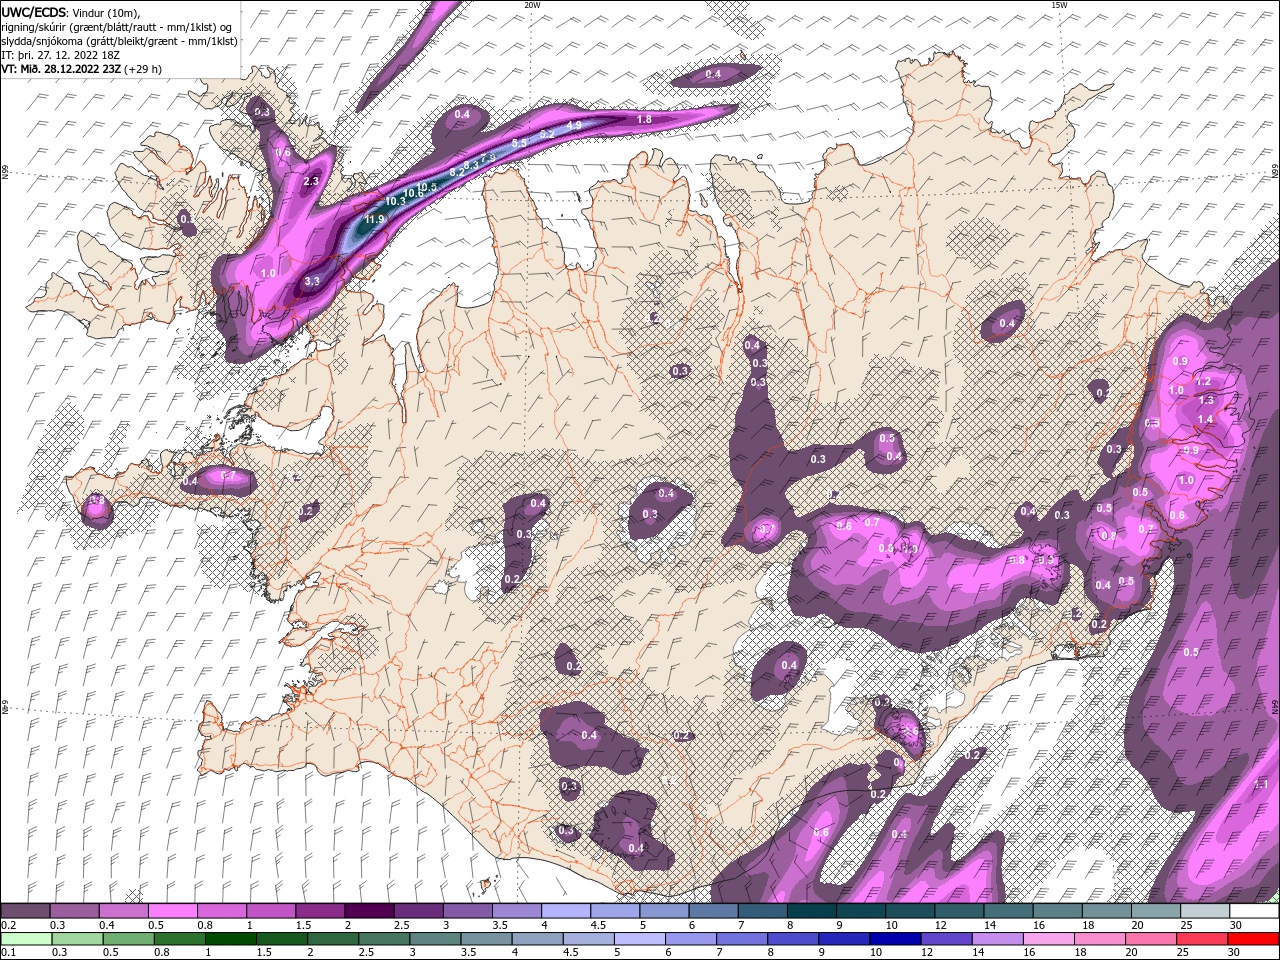Select the 3.3 value in the Westfjords band
The width and height of the screenshot is (1280, 960).
(311, 282)
